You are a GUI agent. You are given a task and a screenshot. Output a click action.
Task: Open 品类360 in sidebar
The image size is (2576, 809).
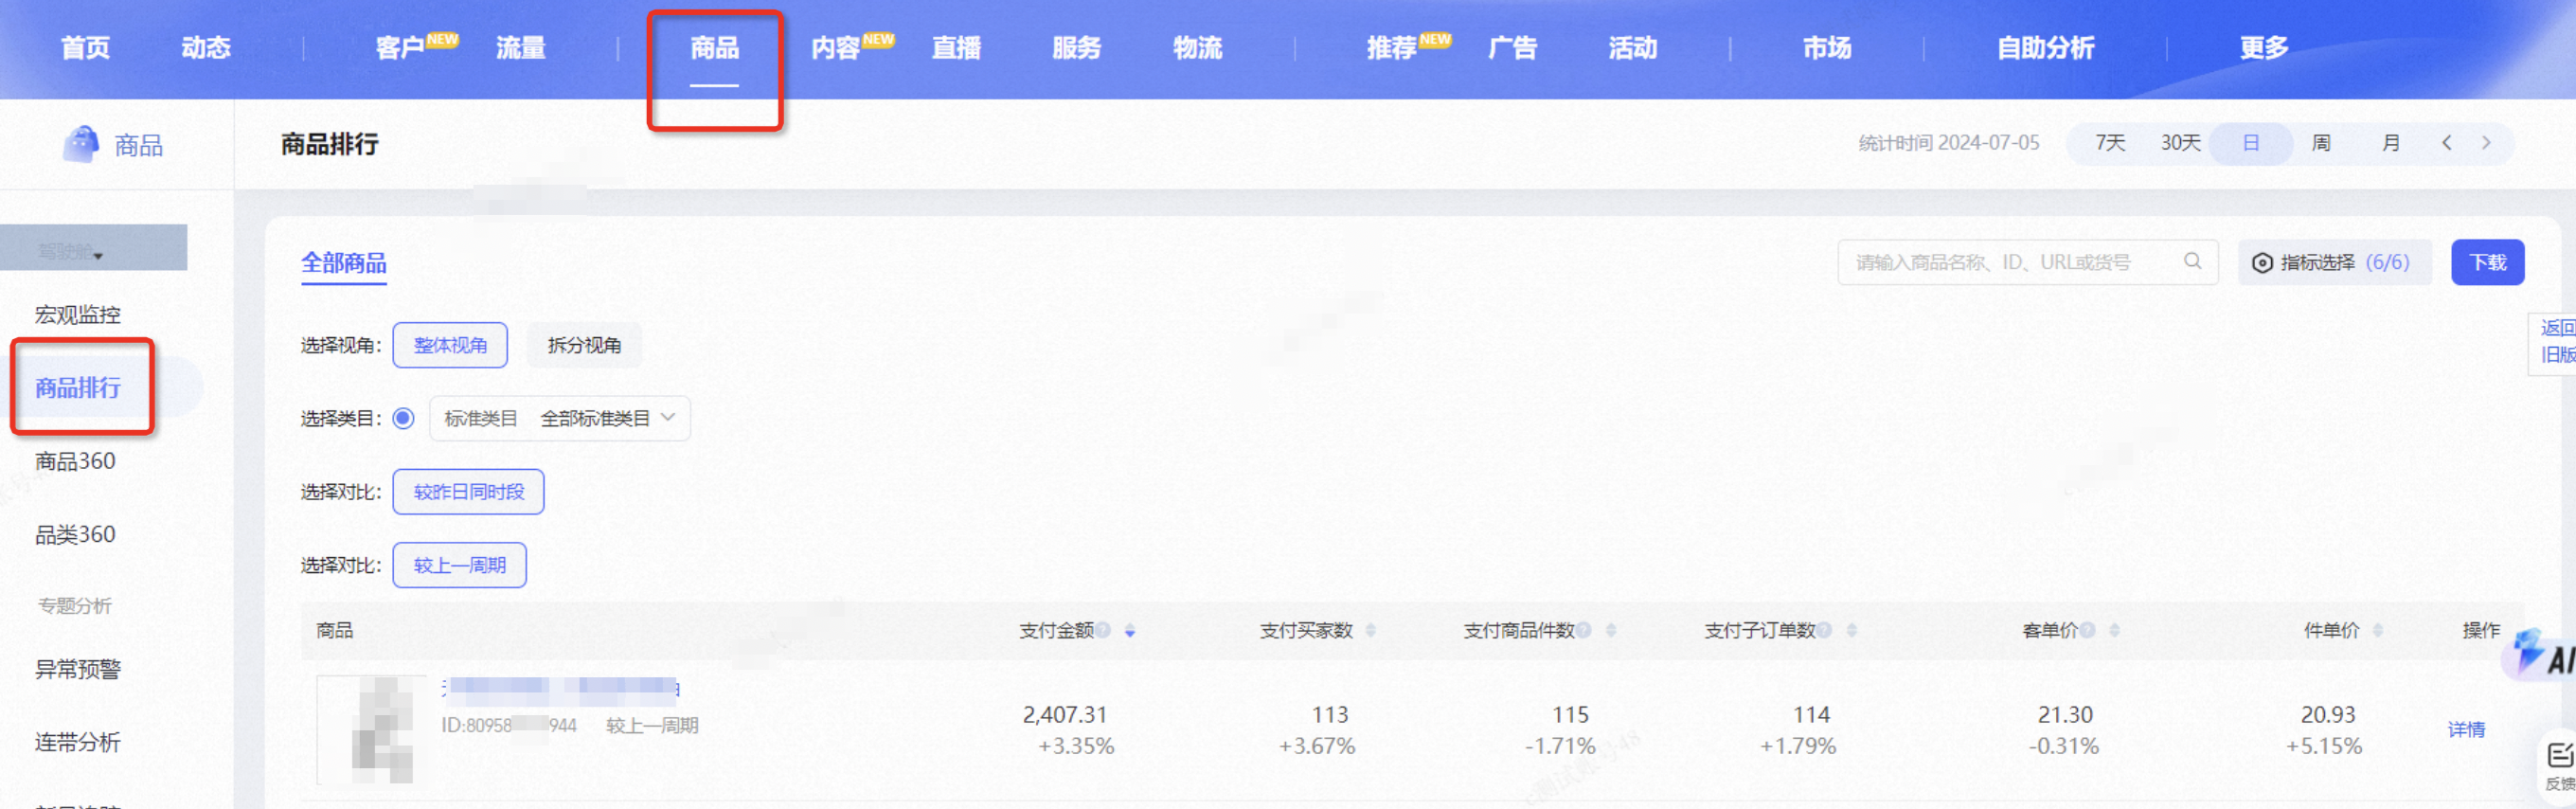(75, 534)
